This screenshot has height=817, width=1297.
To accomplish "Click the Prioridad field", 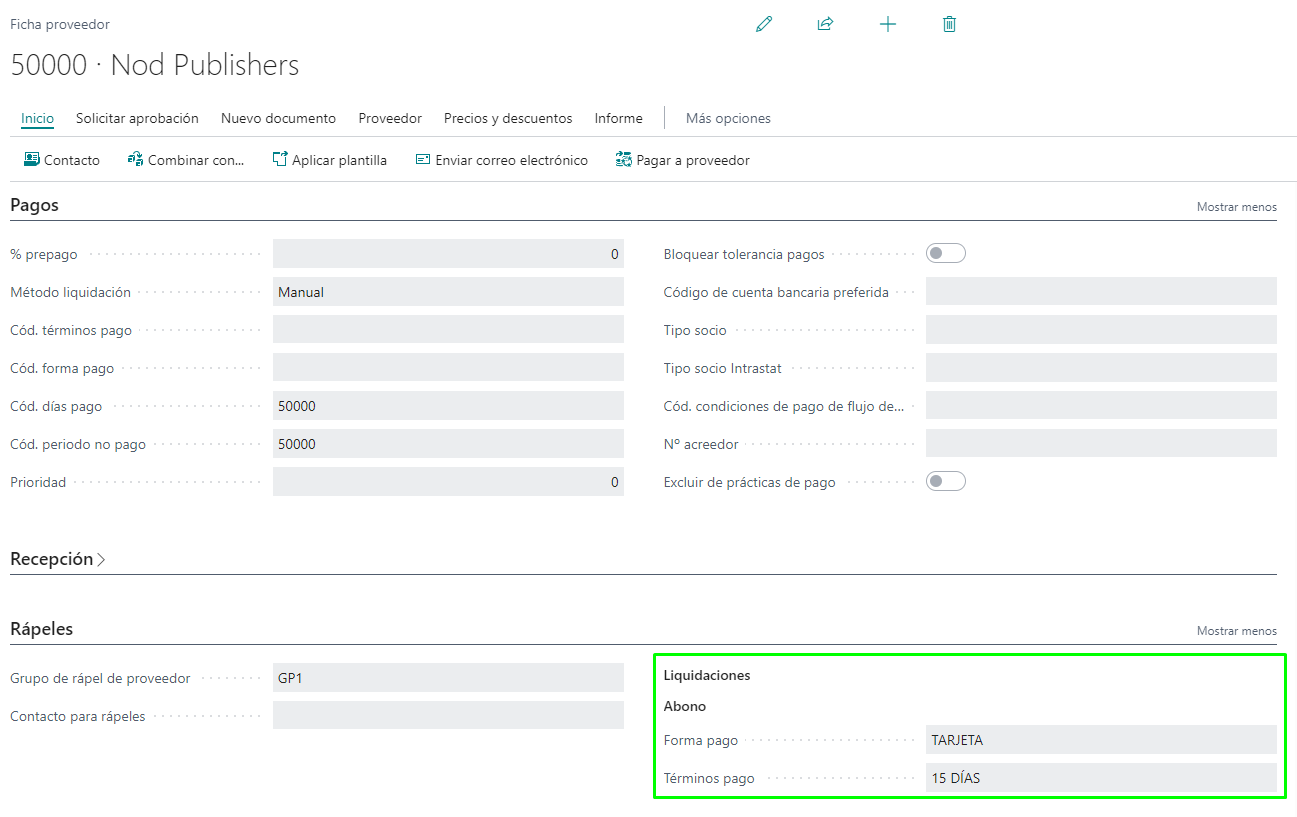I will [448, 482].
